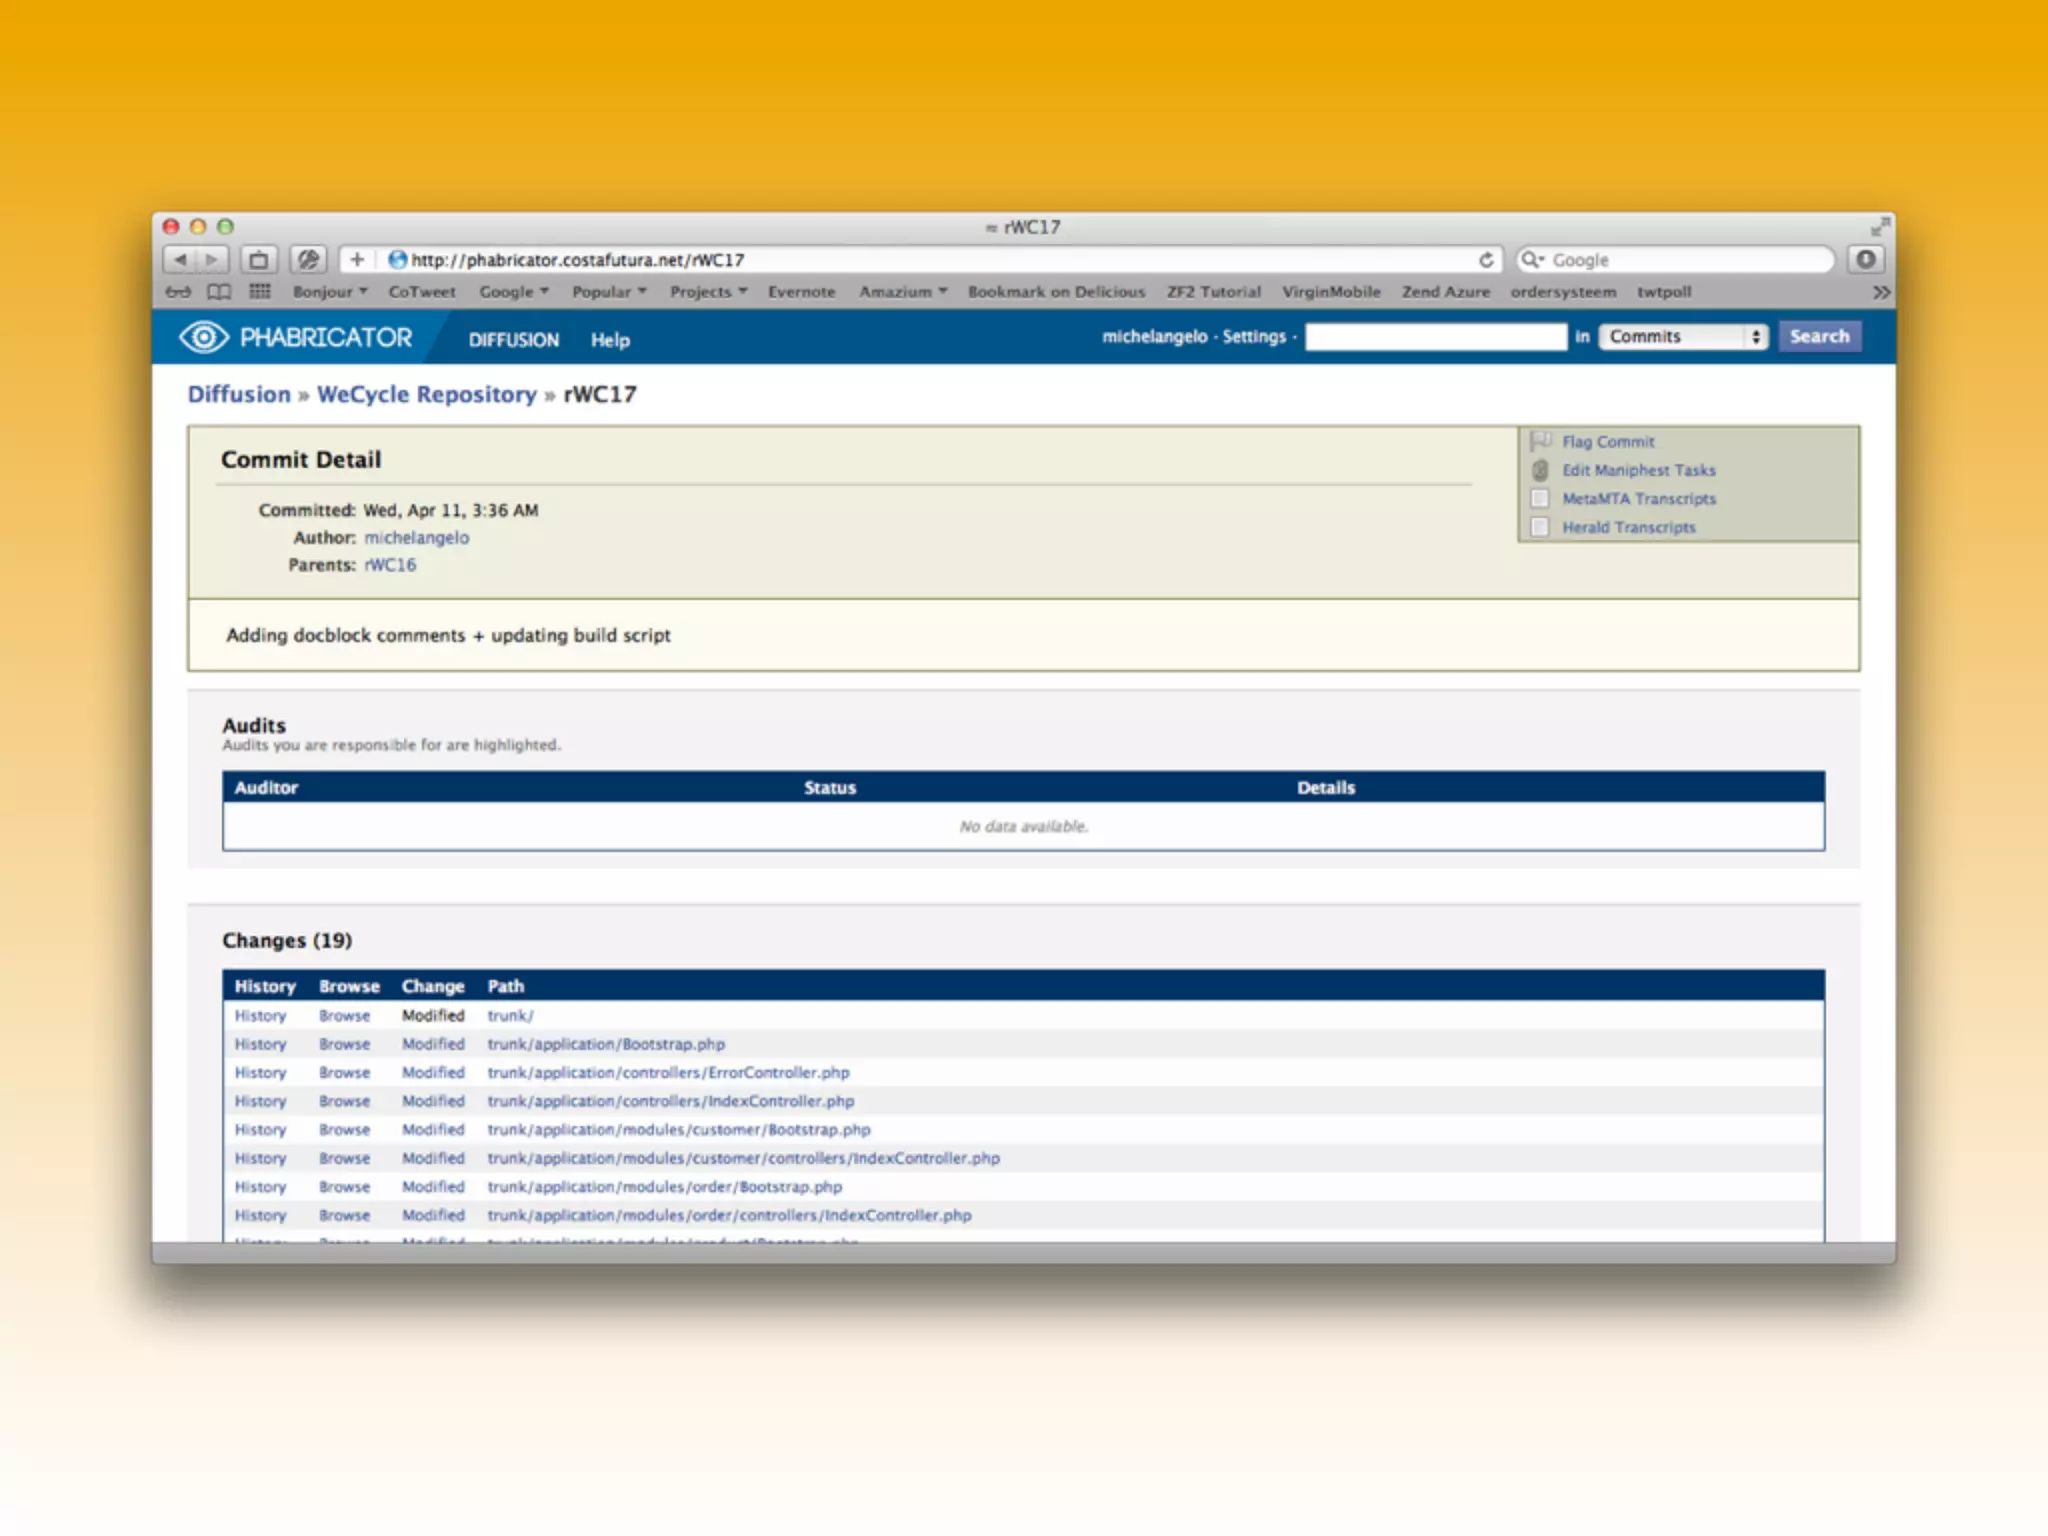Open the bookmarks book icon
Screen dimensions: 2048x1536
[x=219, y=292]
